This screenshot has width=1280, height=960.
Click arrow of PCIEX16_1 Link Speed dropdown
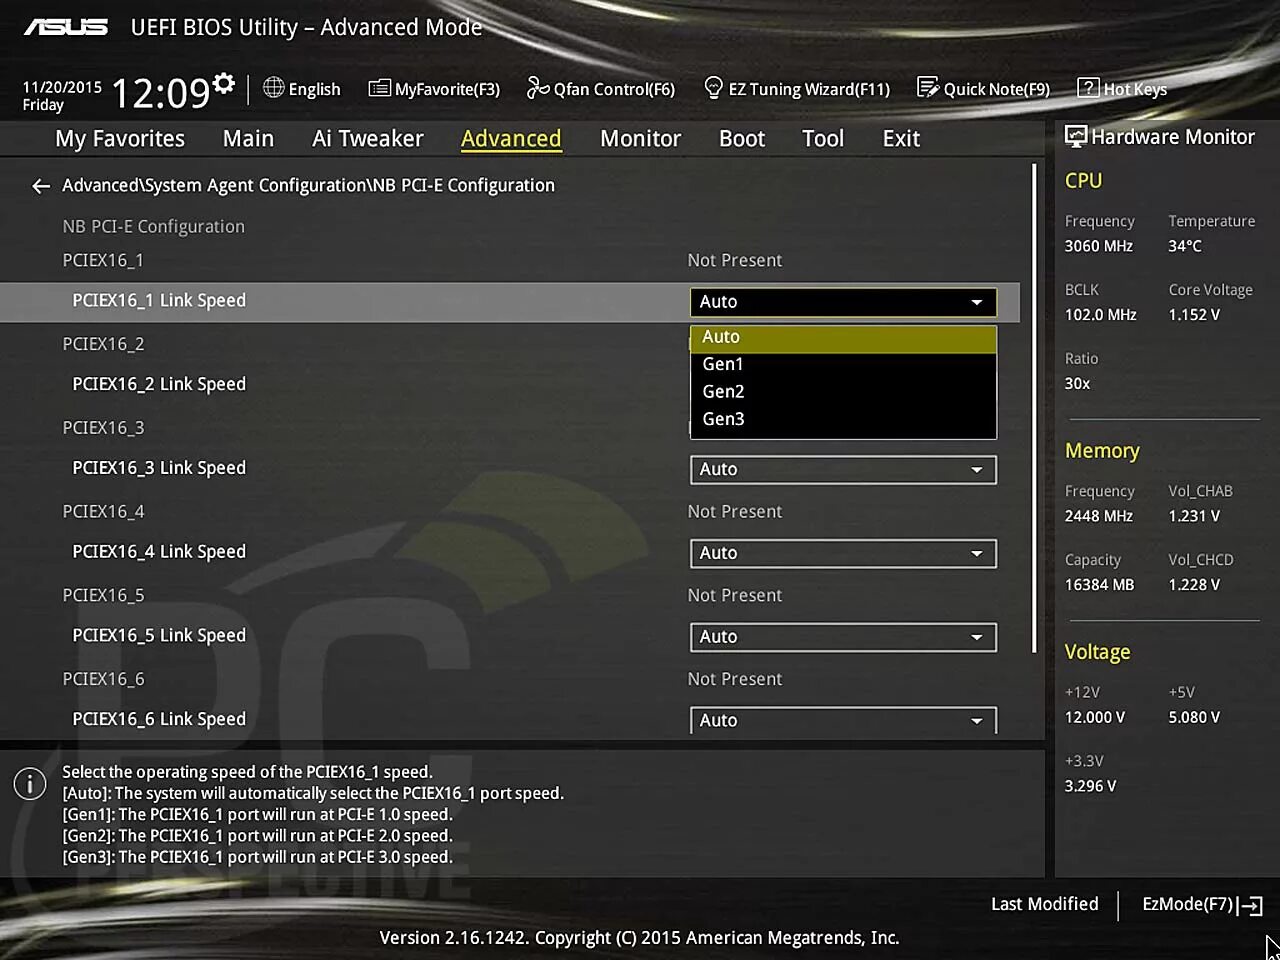point(977,302)
